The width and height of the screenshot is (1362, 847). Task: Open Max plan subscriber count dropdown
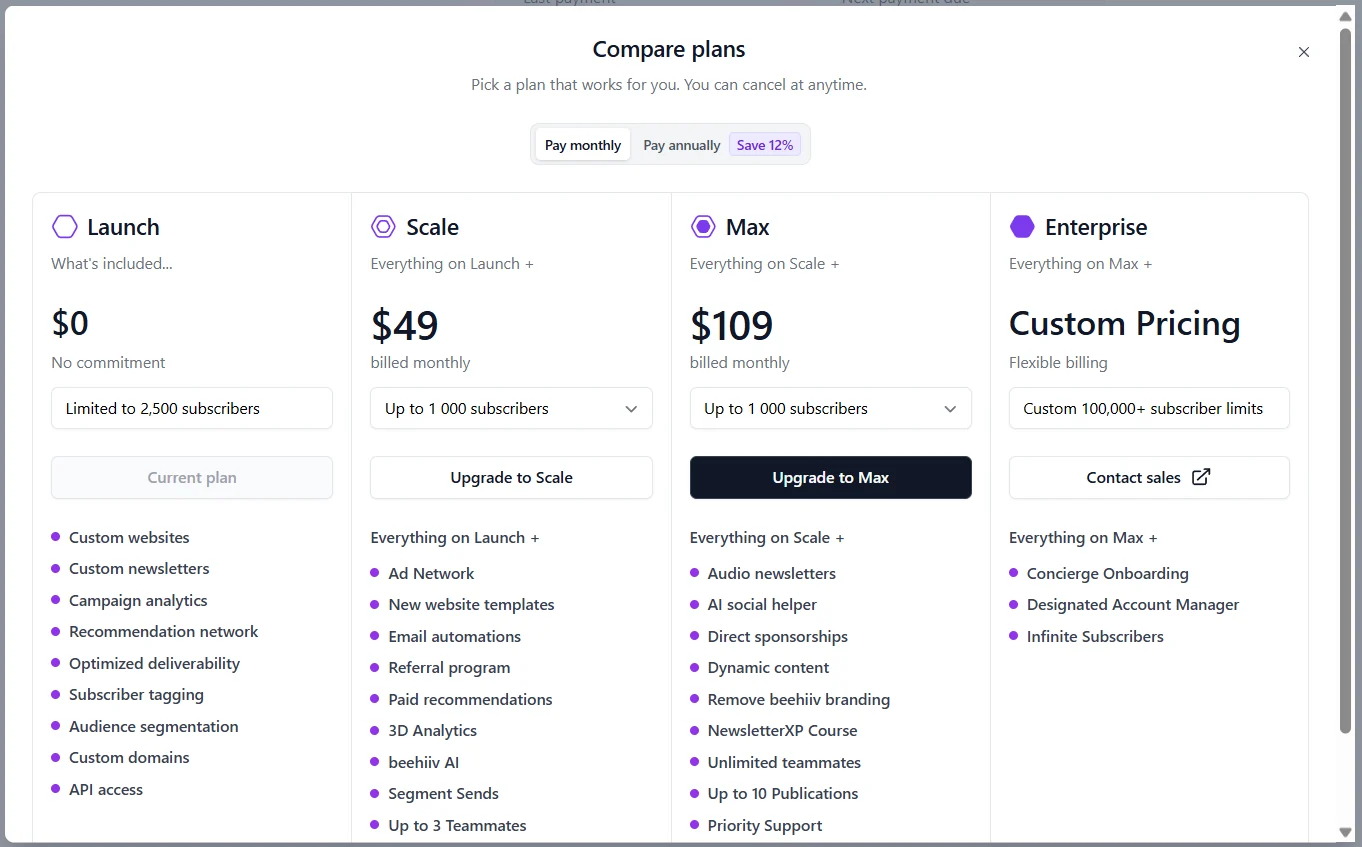coord(830,408)
